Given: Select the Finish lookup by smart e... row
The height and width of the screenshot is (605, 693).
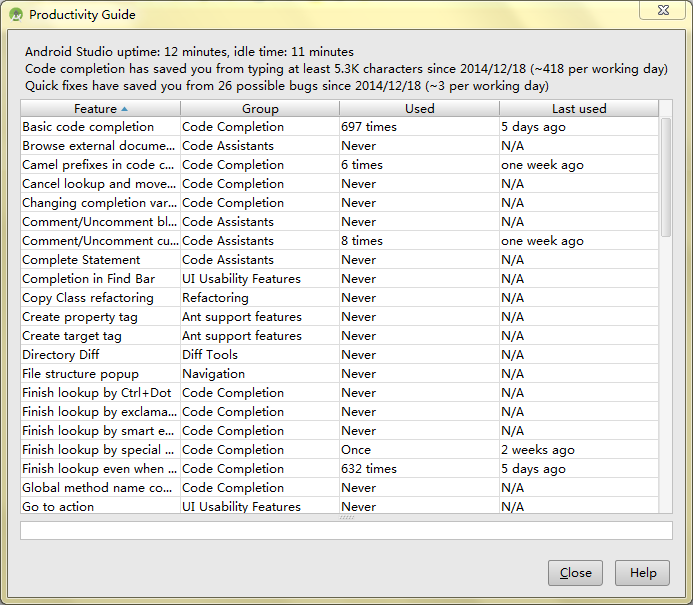Looking at the screenshot, I should [339, 431].
